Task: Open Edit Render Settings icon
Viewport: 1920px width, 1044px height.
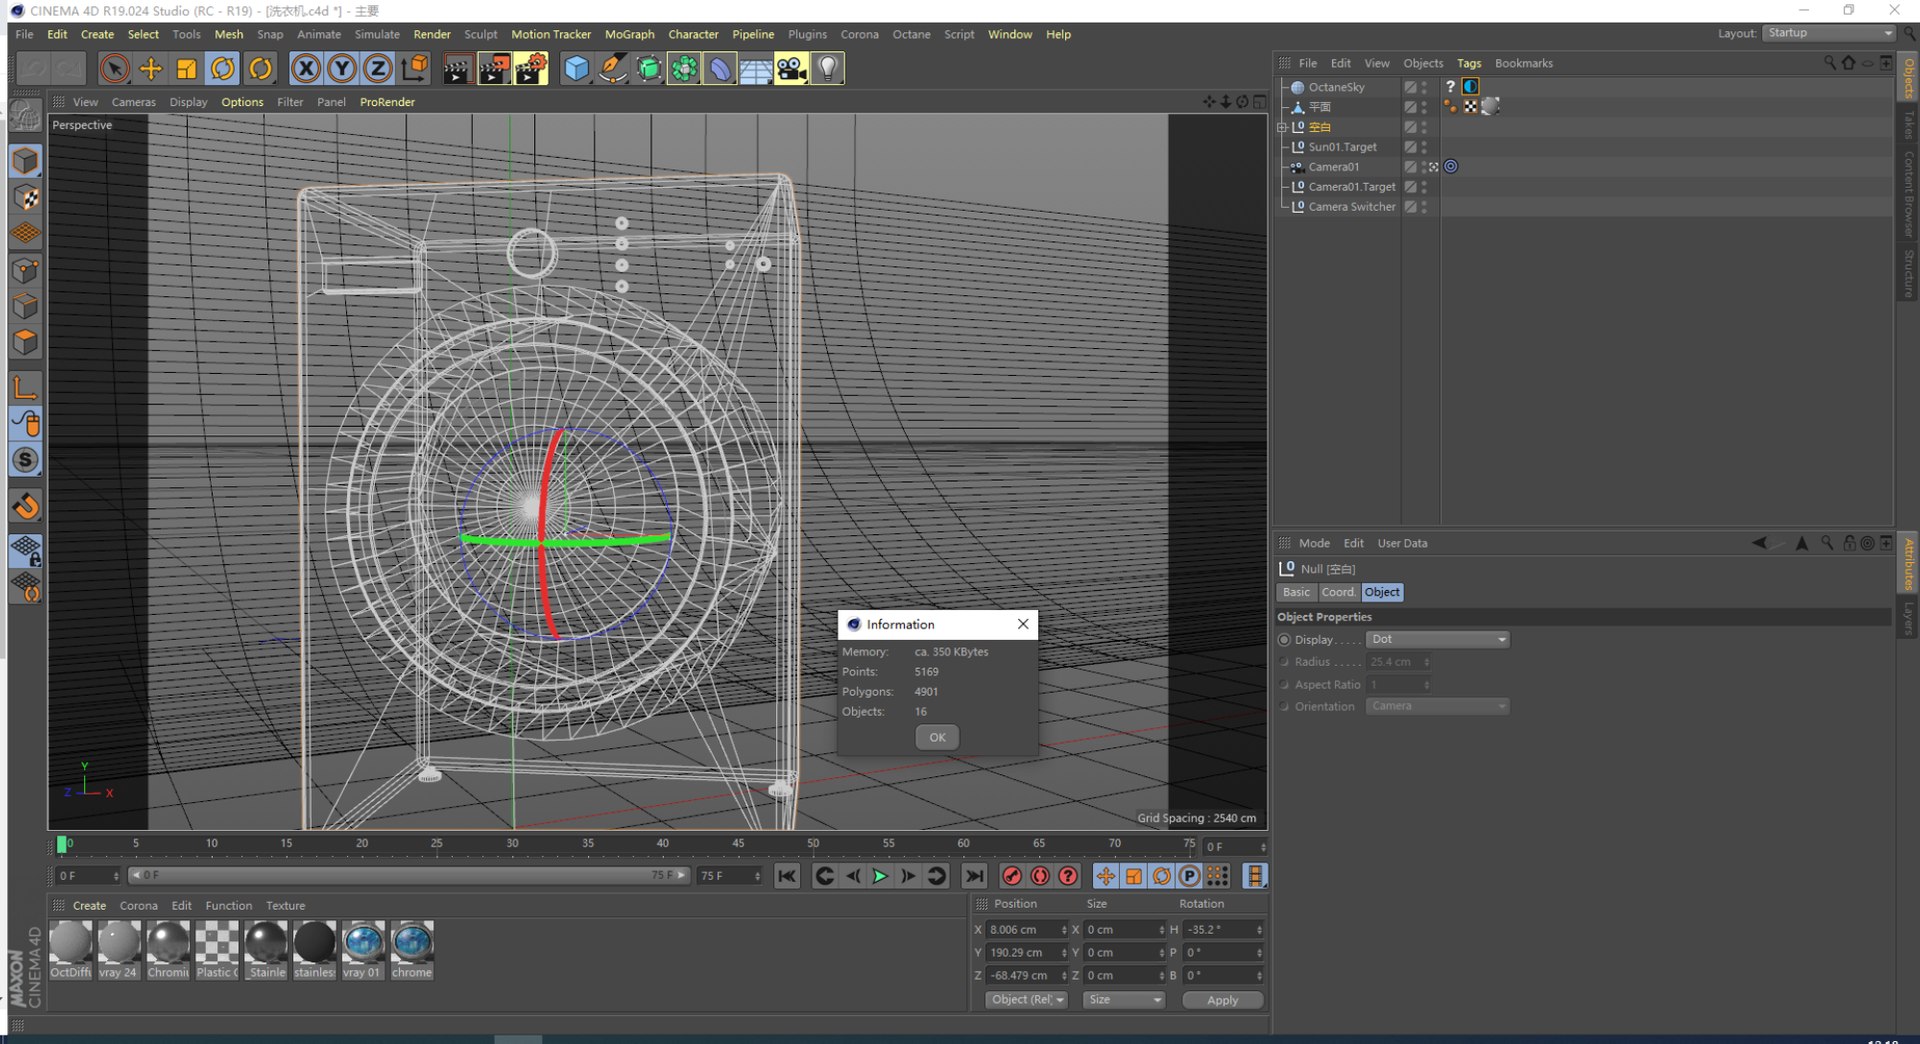Action: coord(530,68)
